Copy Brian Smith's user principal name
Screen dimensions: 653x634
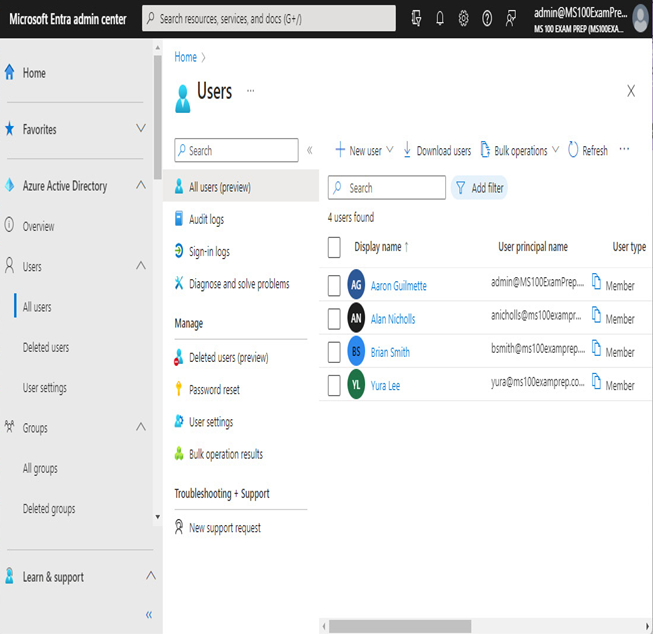[596, 348]
